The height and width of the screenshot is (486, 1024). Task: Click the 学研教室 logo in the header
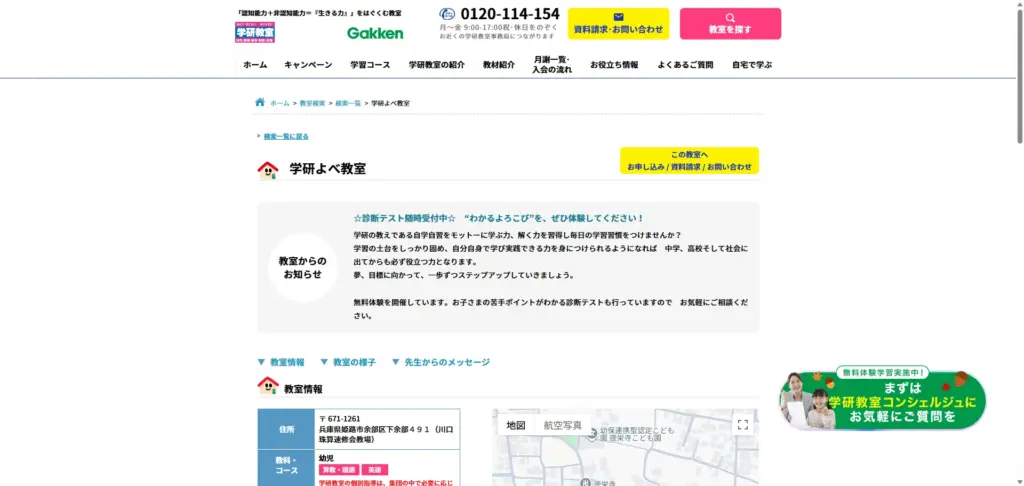tap(255, 32)
